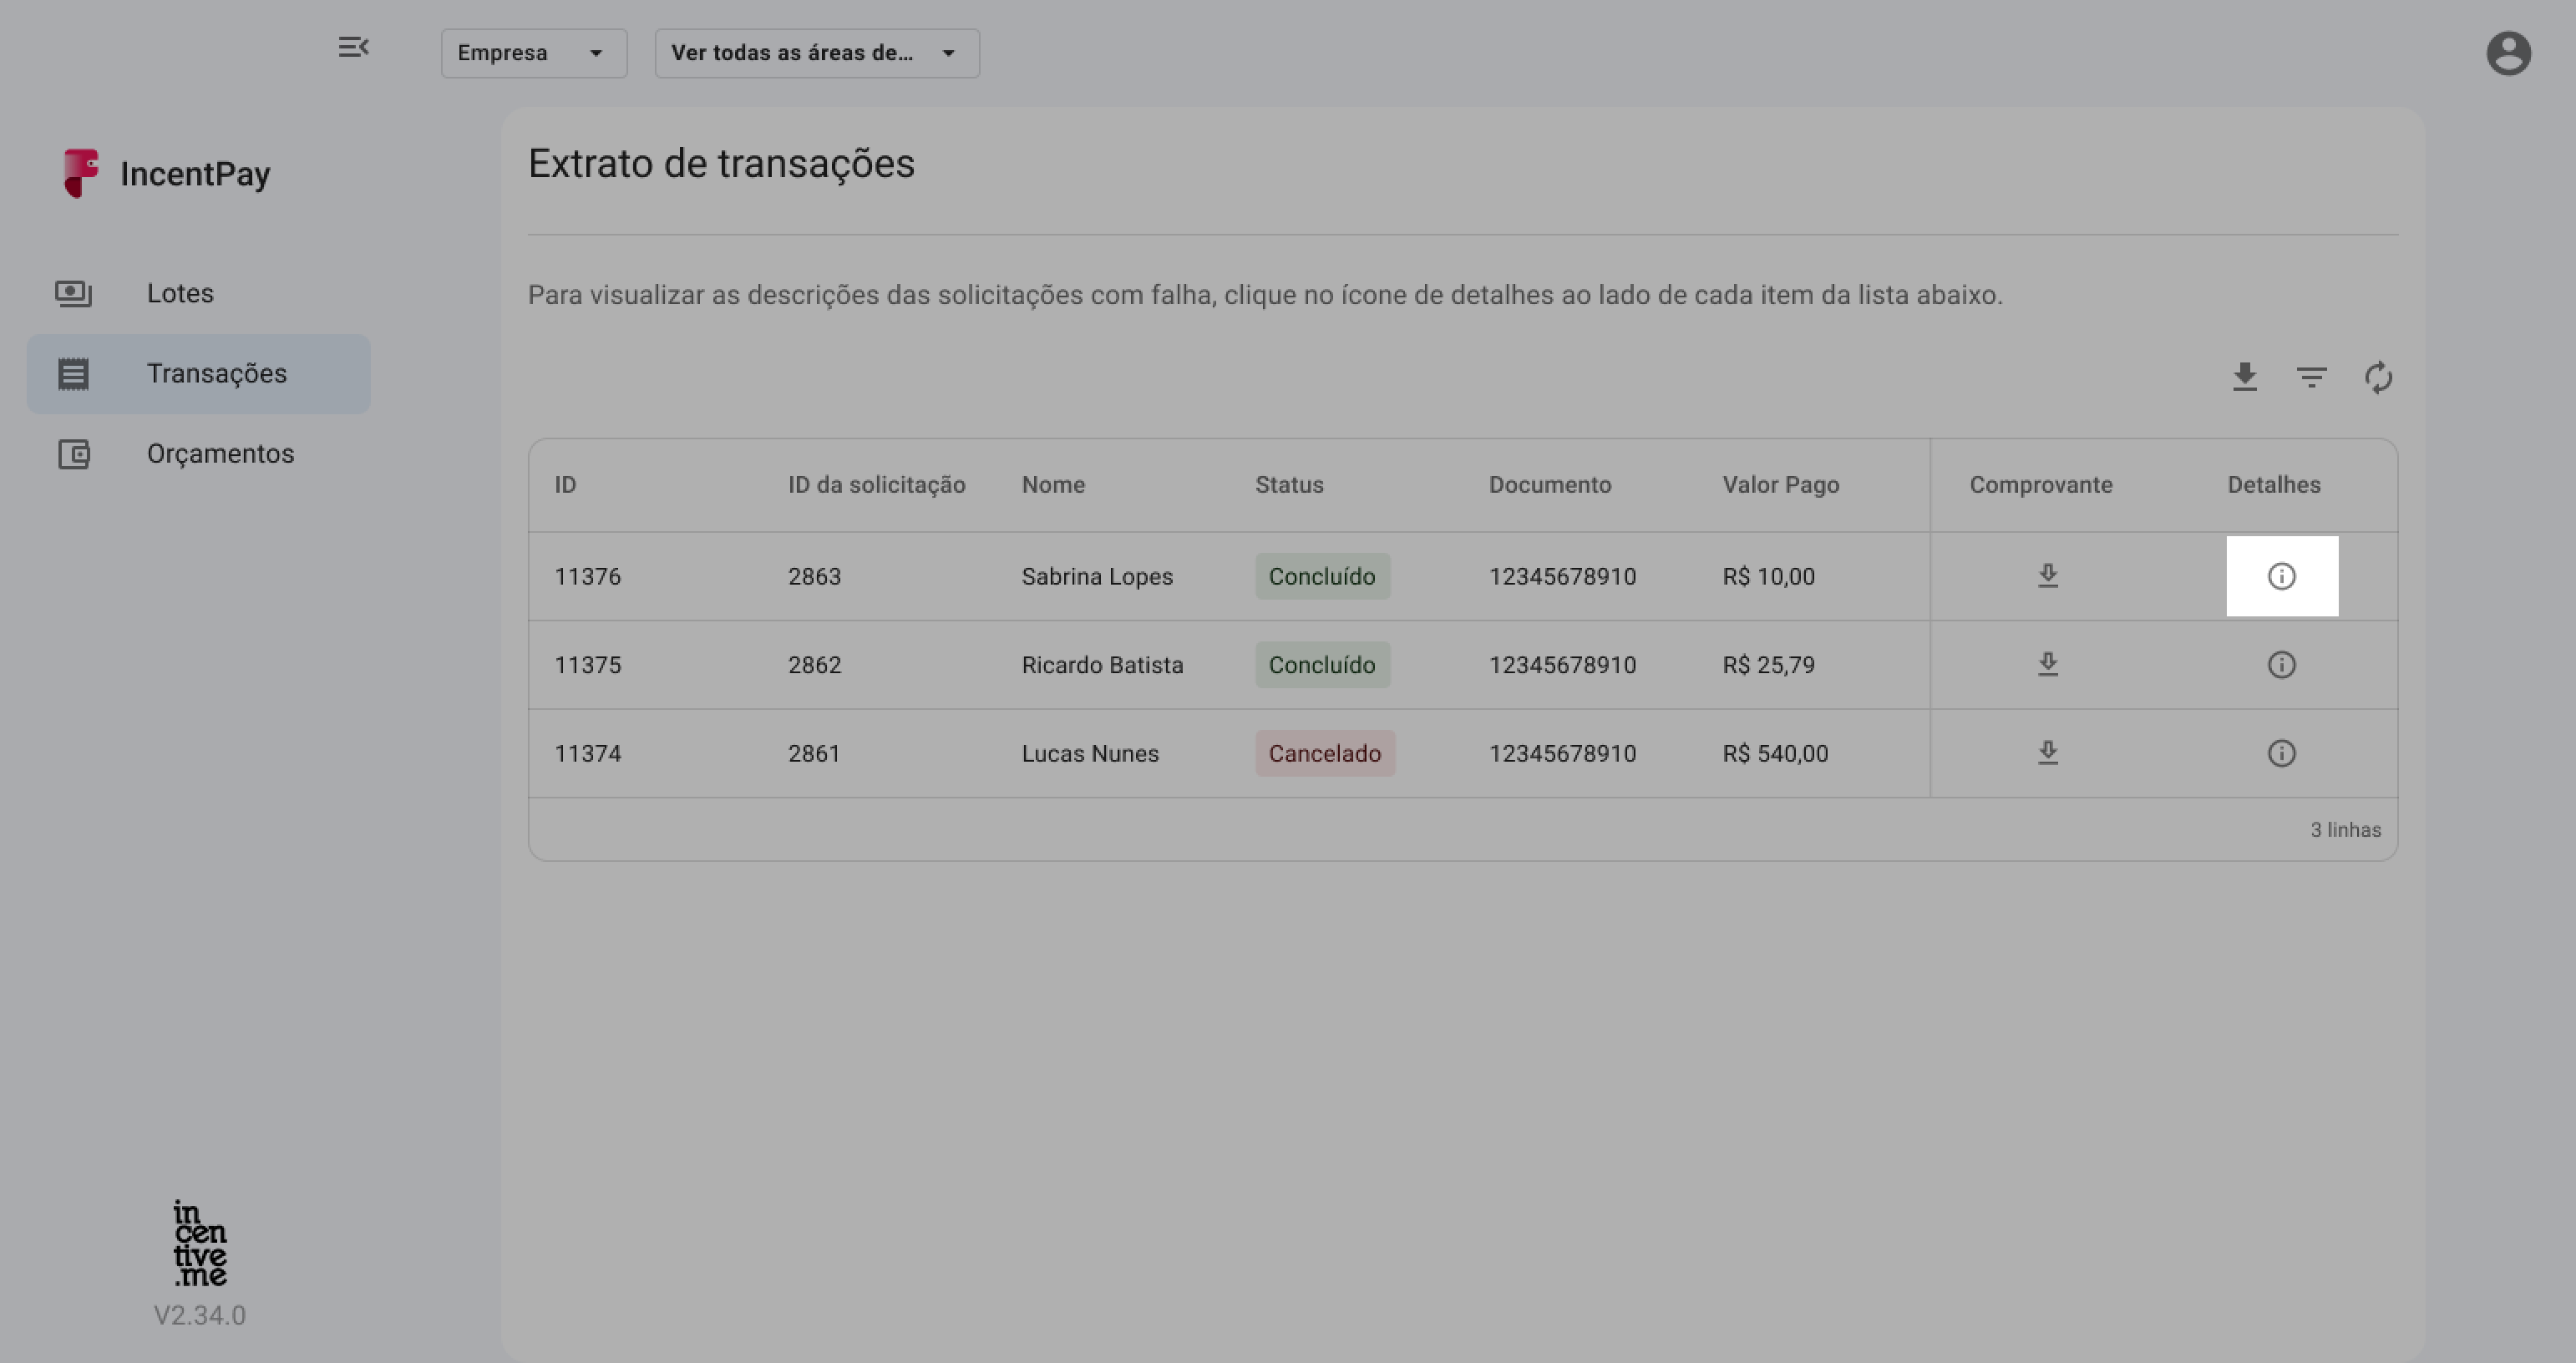Viewport: 2576px width, 1363px height.
Task: Click Lucas Nunes' document number 12345678910
Action: (1562, 753)
